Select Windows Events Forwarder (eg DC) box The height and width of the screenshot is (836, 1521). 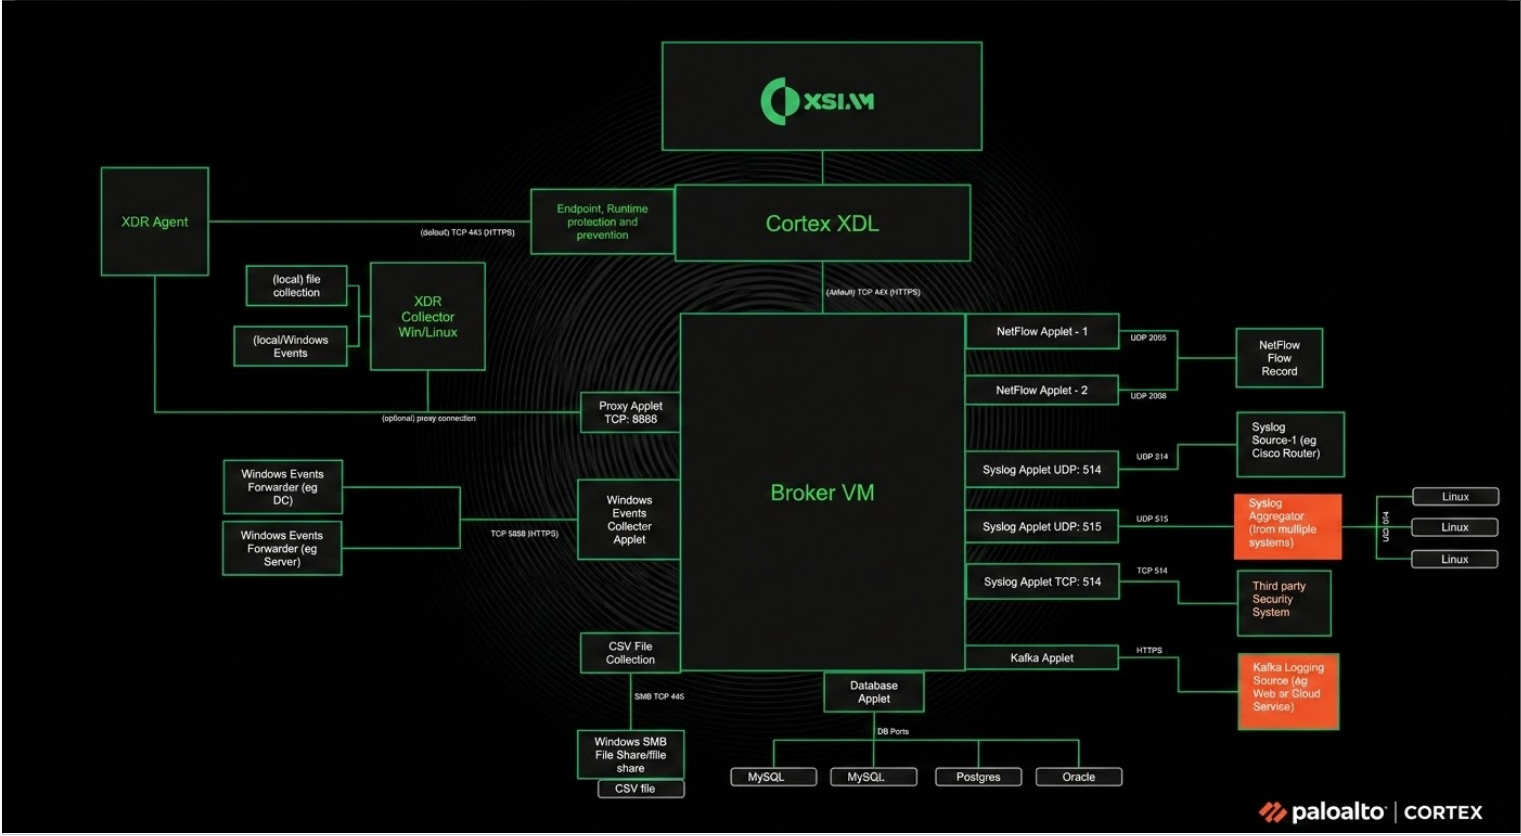point(282,487)
